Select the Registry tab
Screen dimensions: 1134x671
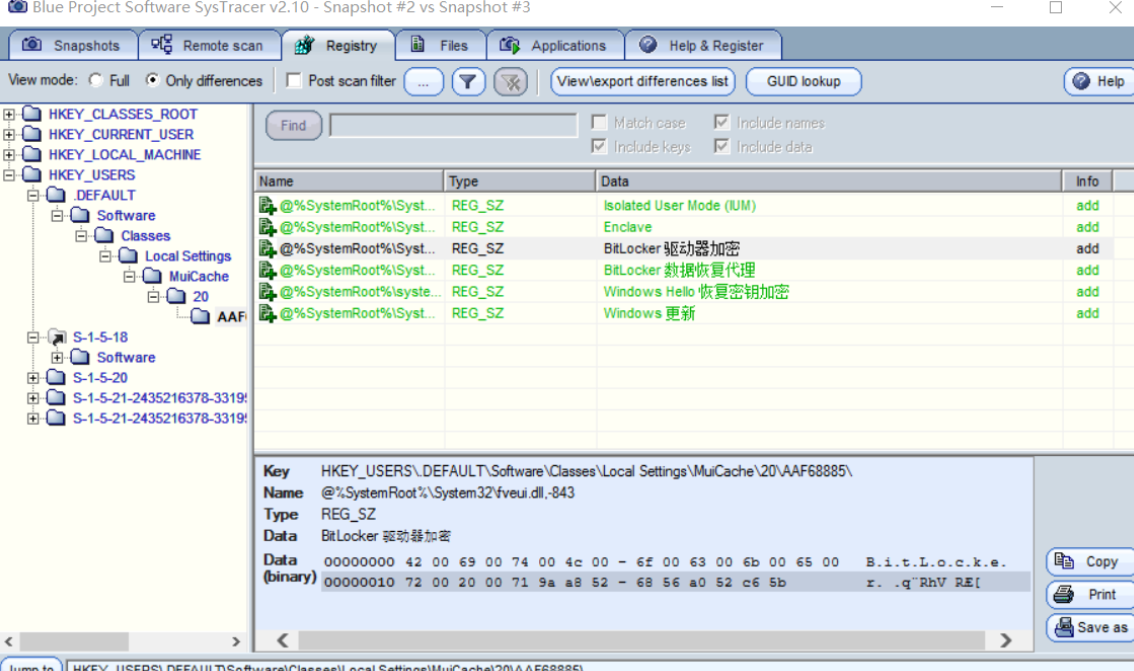[x=338, y=46]
